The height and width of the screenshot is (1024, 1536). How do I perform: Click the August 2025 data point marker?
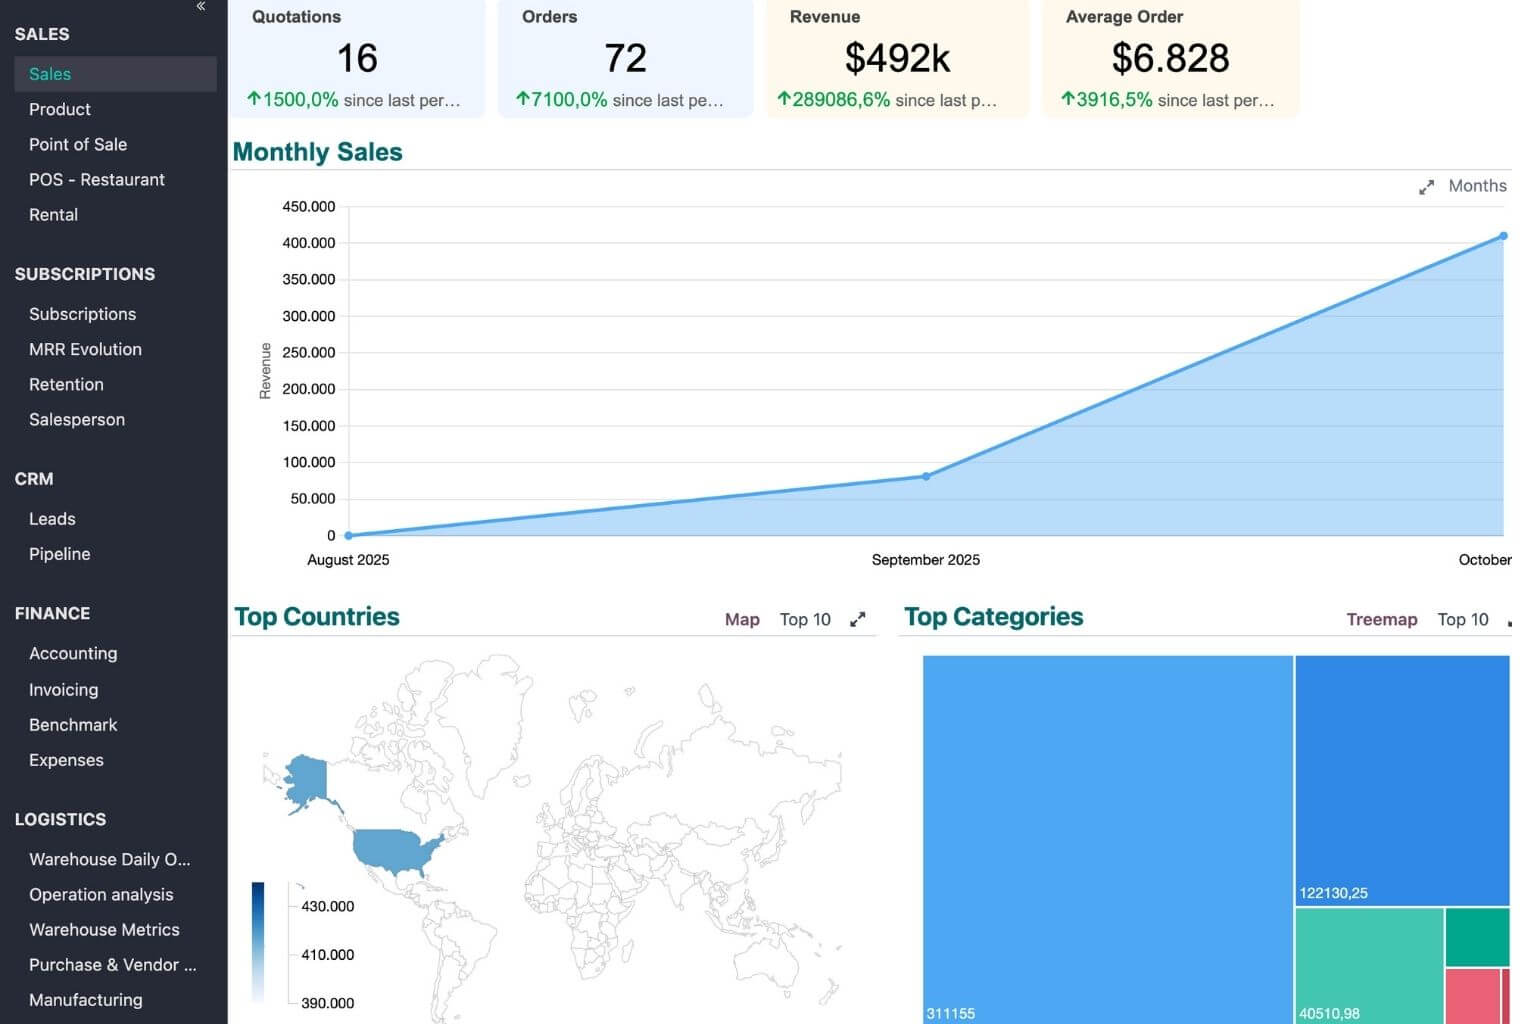(348, 535)
